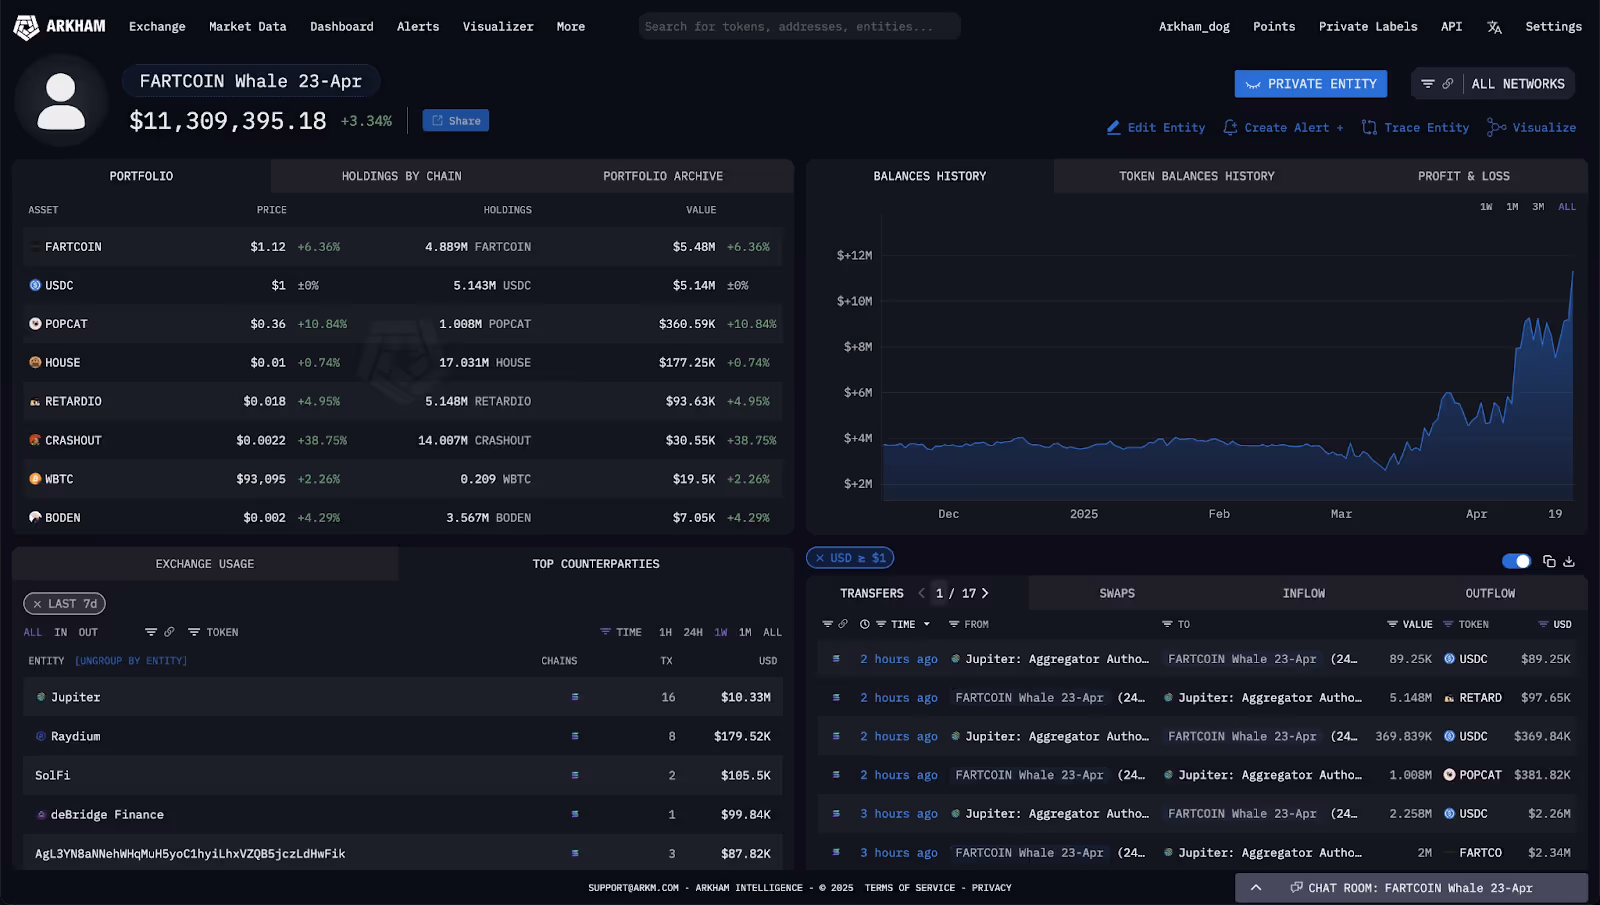Open the VALUE filter in transfers

point(1410,624)
